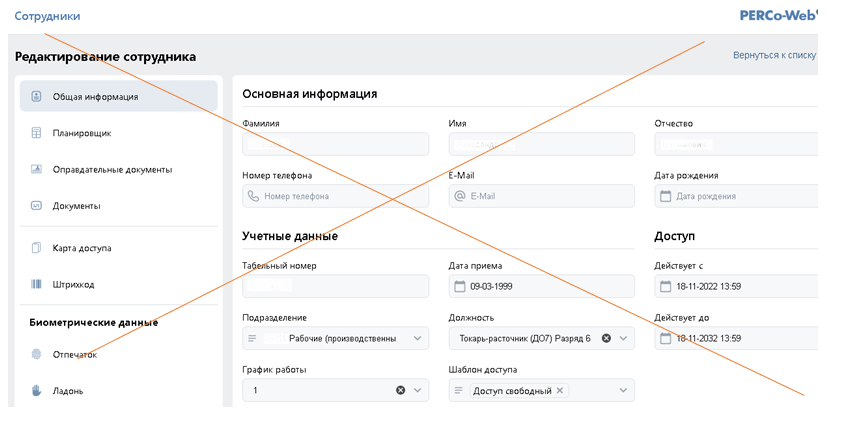Open calendar icon in Дата приема field

(x=459, y=287)
